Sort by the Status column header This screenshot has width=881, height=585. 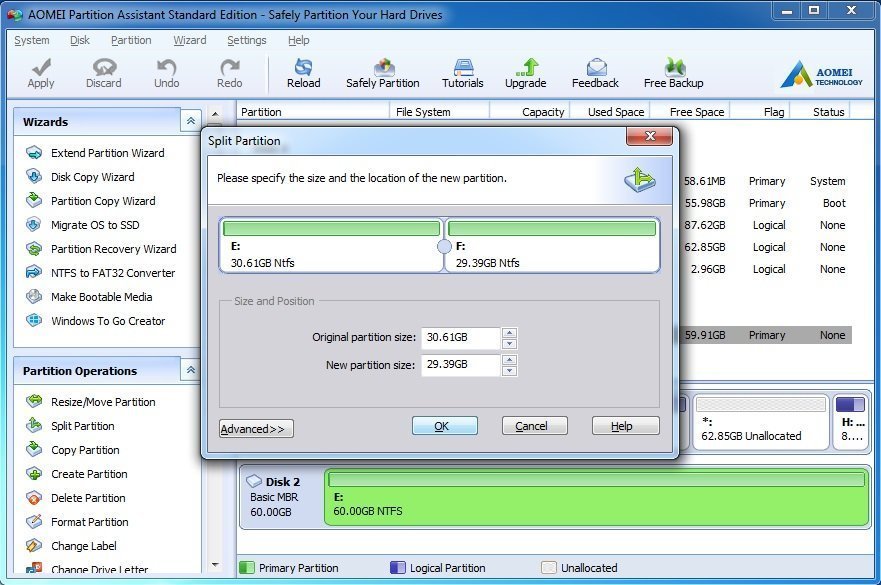click(821, 112)
